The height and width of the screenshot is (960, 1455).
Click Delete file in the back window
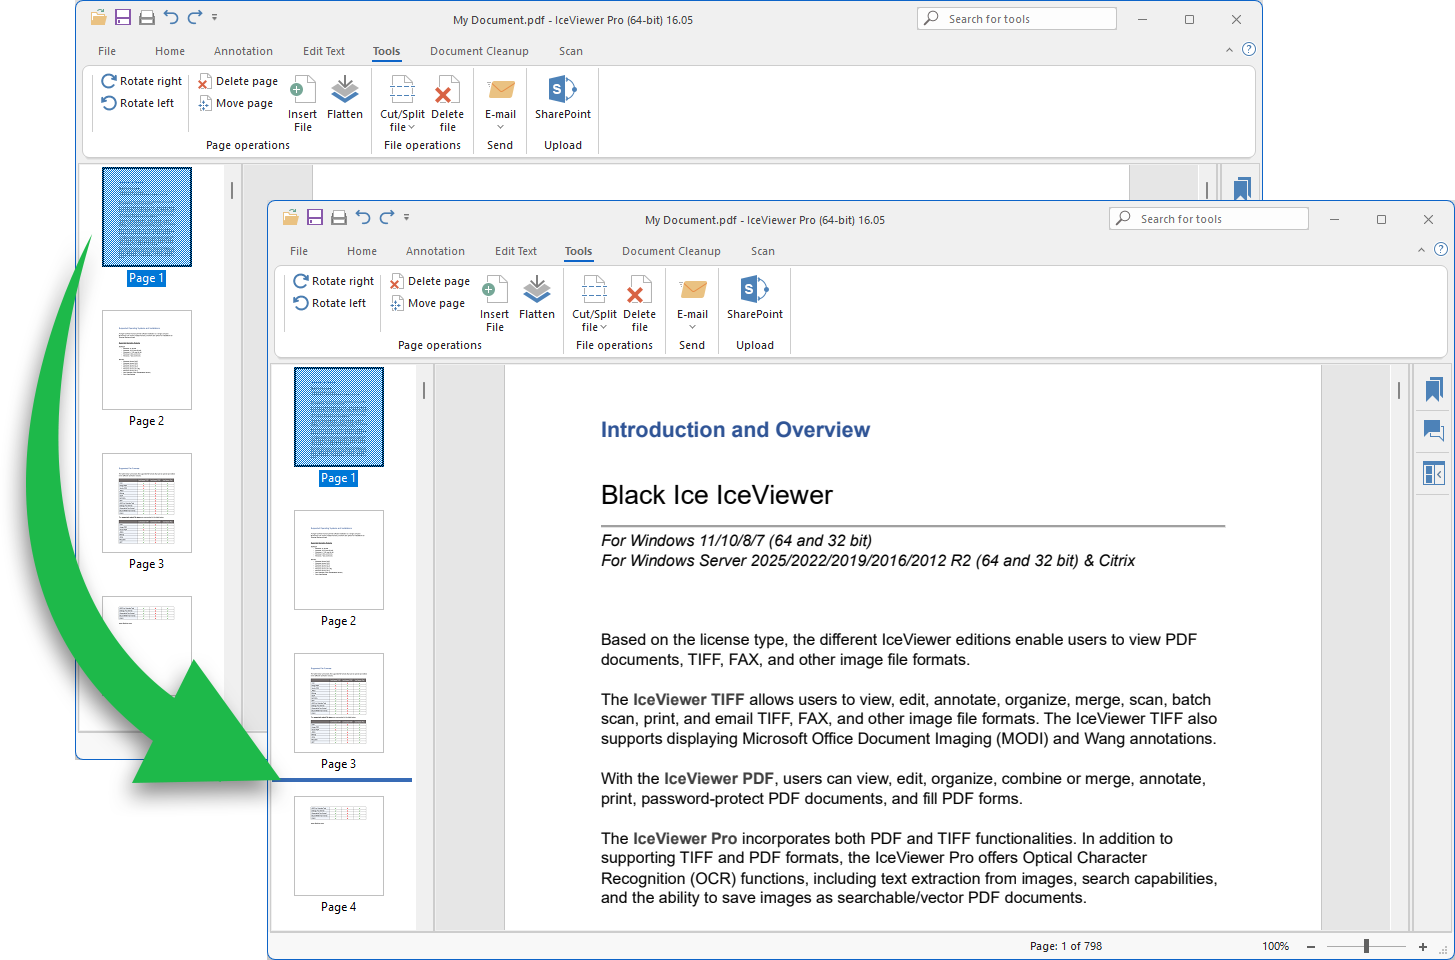click(447, 103)
